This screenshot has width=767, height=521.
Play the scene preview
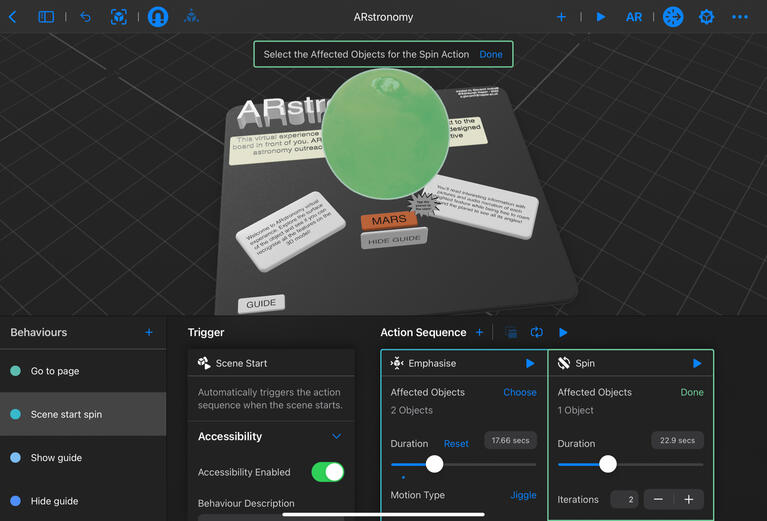pyautogui.click(x=601, y=17)
